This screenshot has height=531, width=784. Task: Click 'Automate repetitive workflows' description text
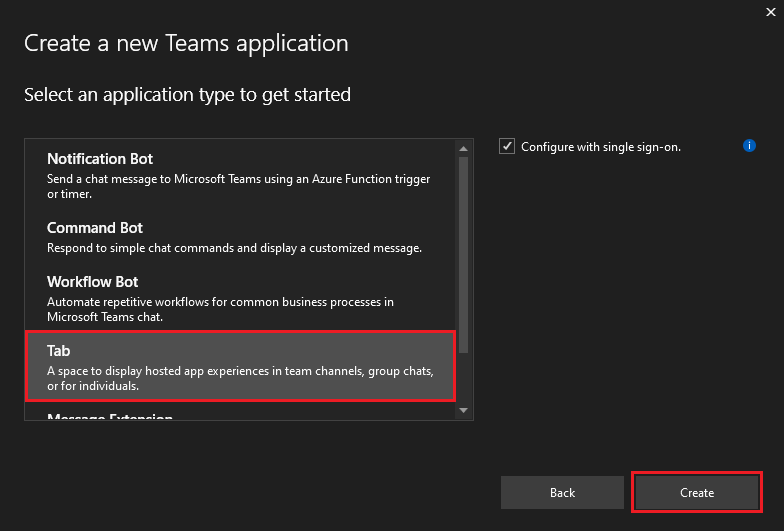[220, 310]
